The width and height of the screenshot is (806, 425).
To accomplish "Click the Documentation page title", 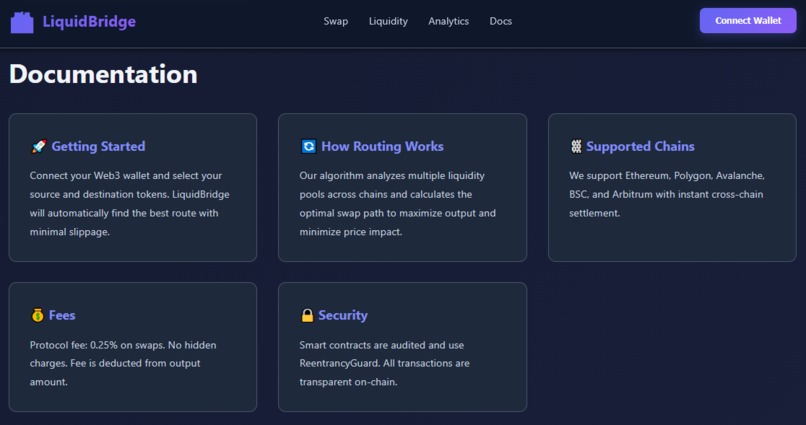I will pyautogui.click(x=103, y=74).
